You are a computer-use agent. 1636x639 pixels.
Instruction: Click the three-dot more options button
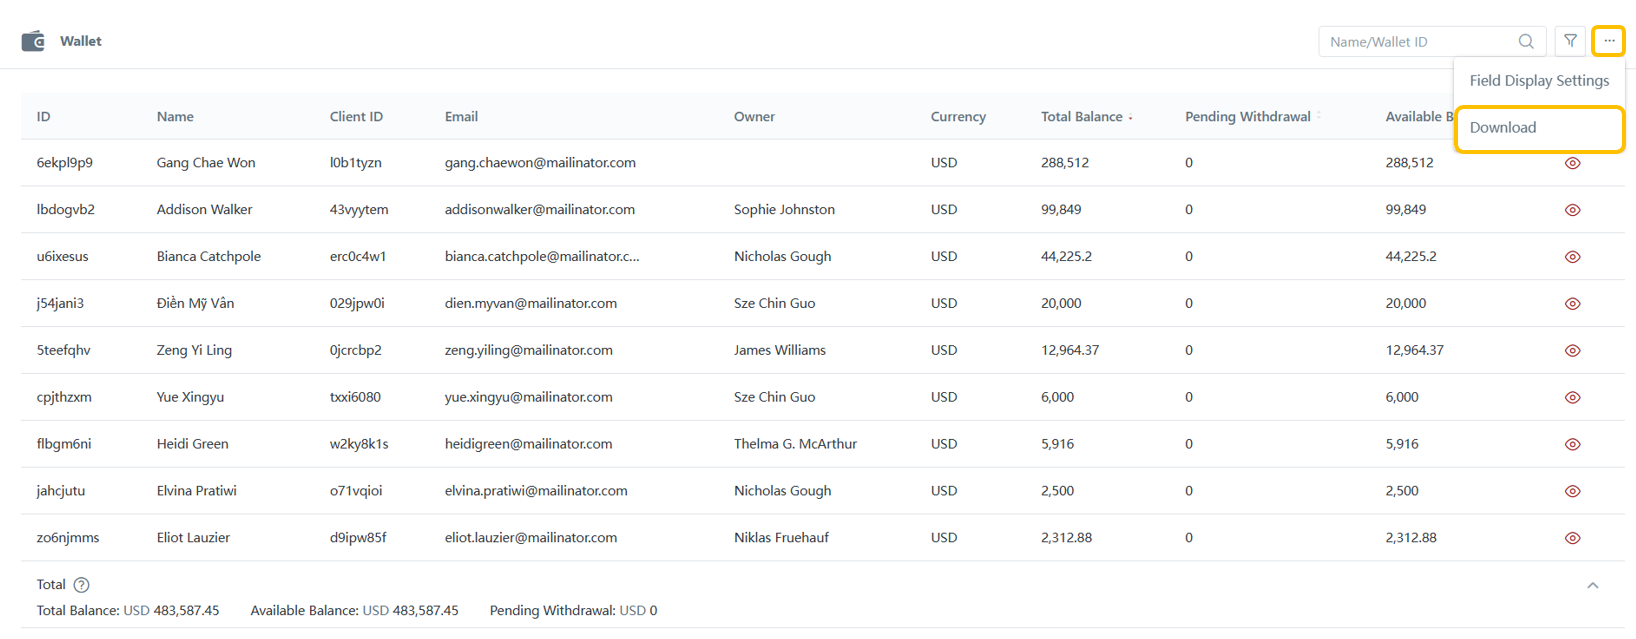click(1608, 41)
